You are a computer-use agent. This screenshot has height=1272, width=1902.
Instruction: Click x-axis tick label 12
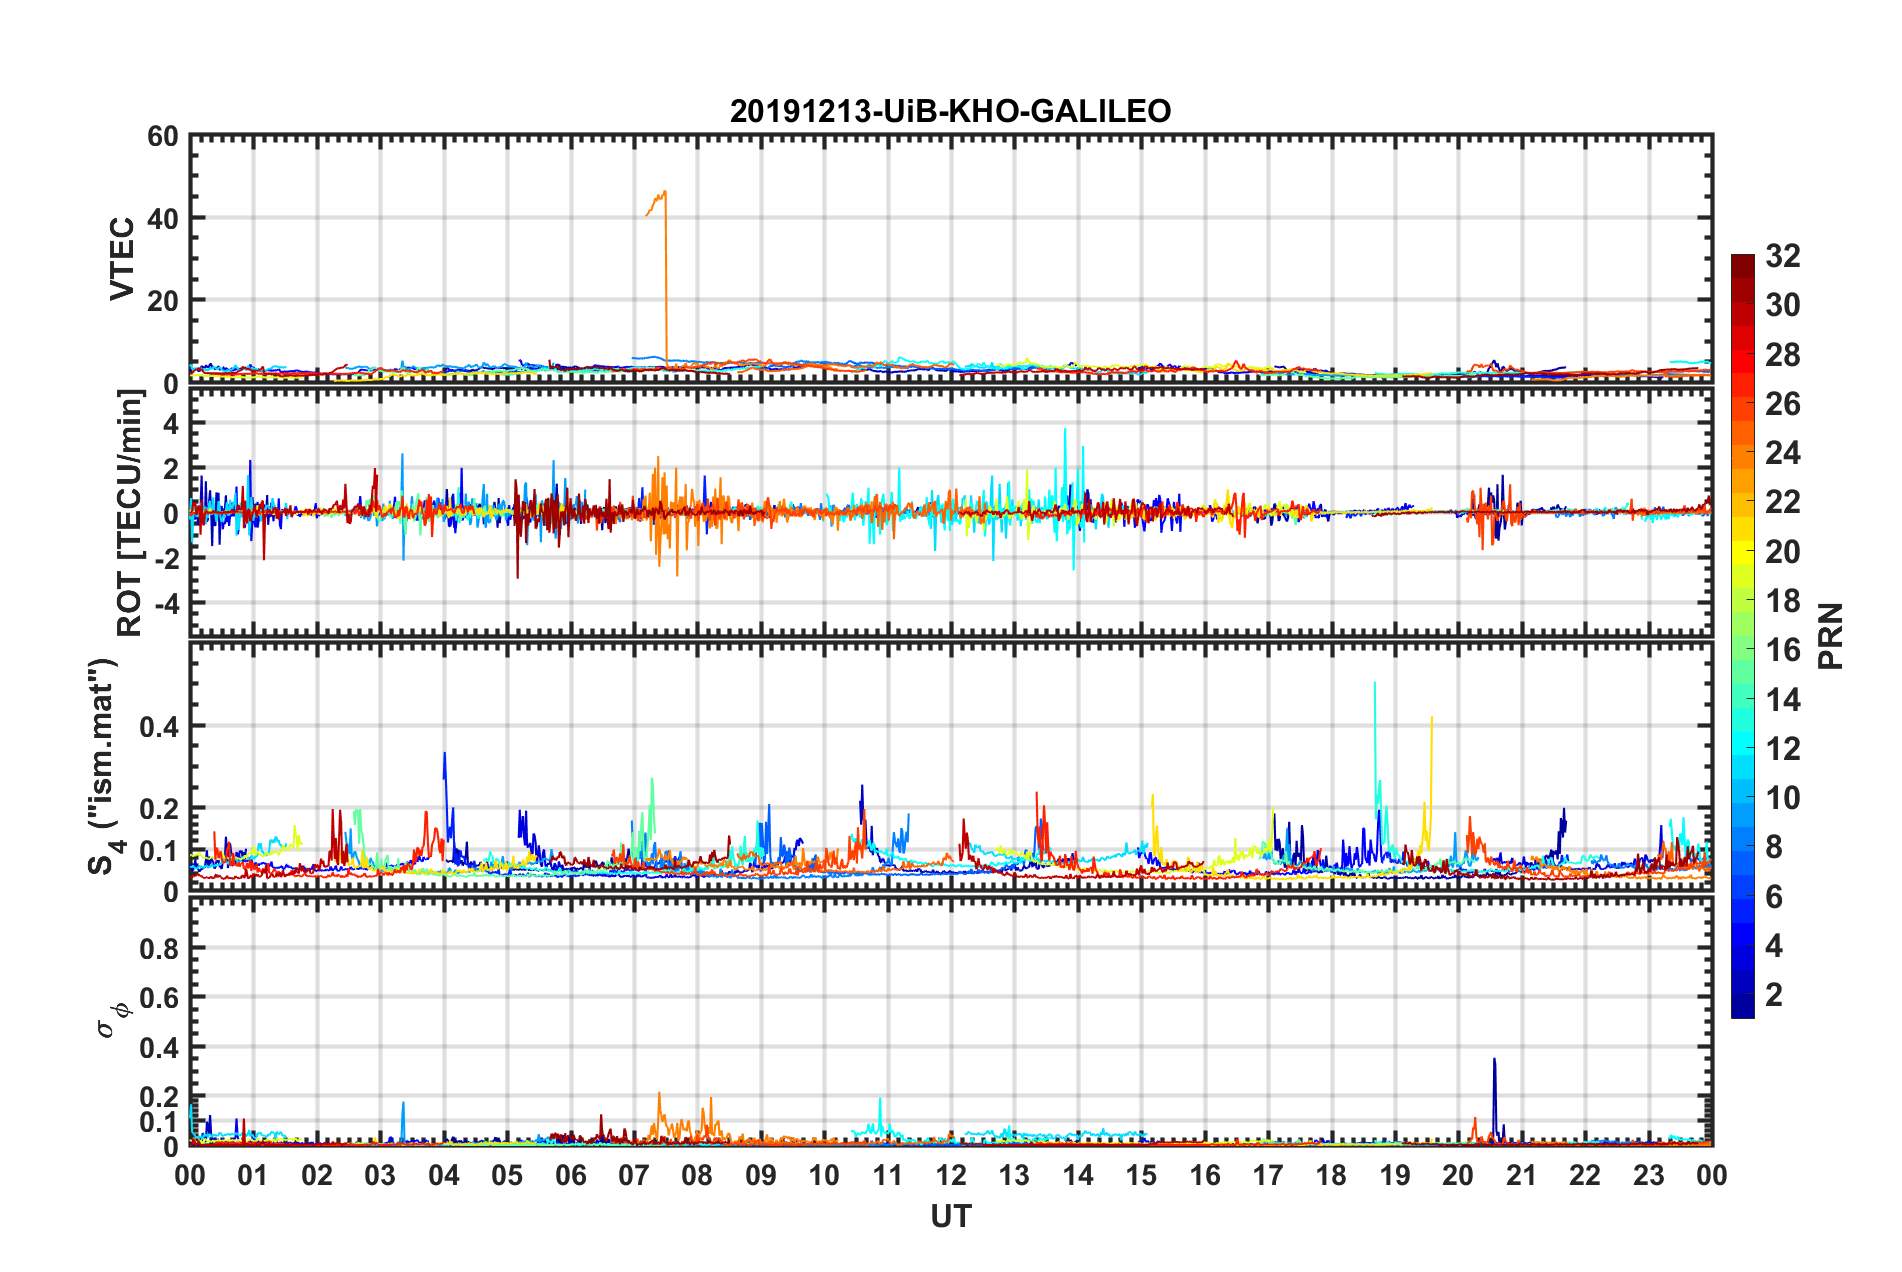pos(950,1175)
